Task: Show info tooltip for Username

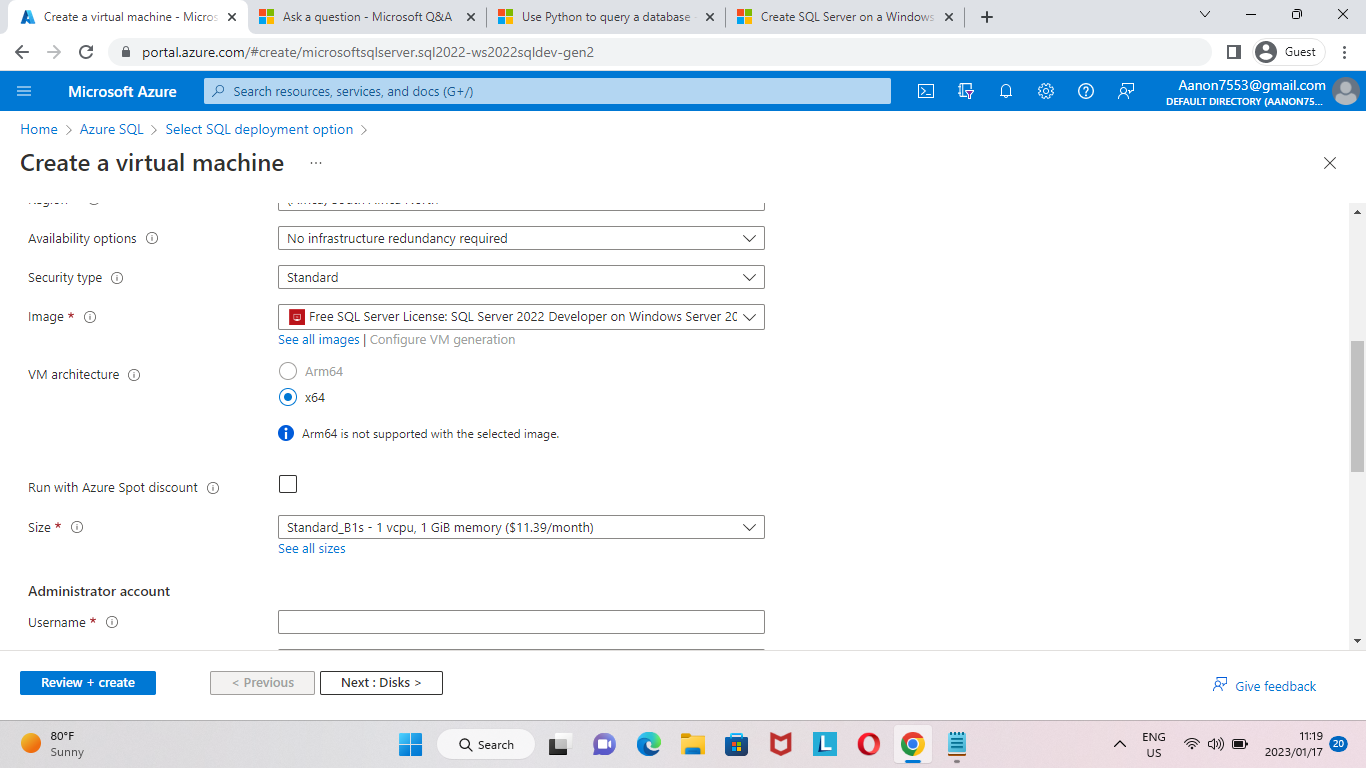Action: point(112,622)
